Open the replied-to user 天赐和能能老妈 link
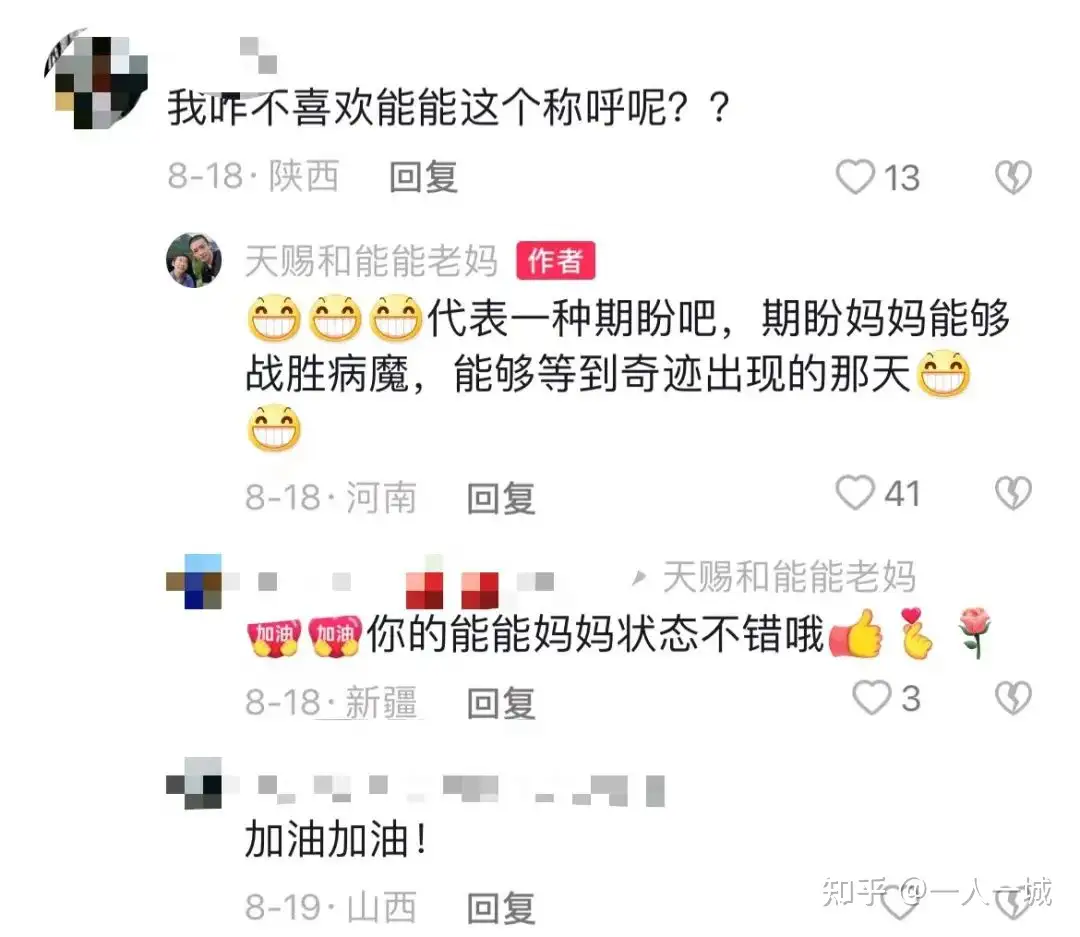1080x937 pixels. coord(789,577)
